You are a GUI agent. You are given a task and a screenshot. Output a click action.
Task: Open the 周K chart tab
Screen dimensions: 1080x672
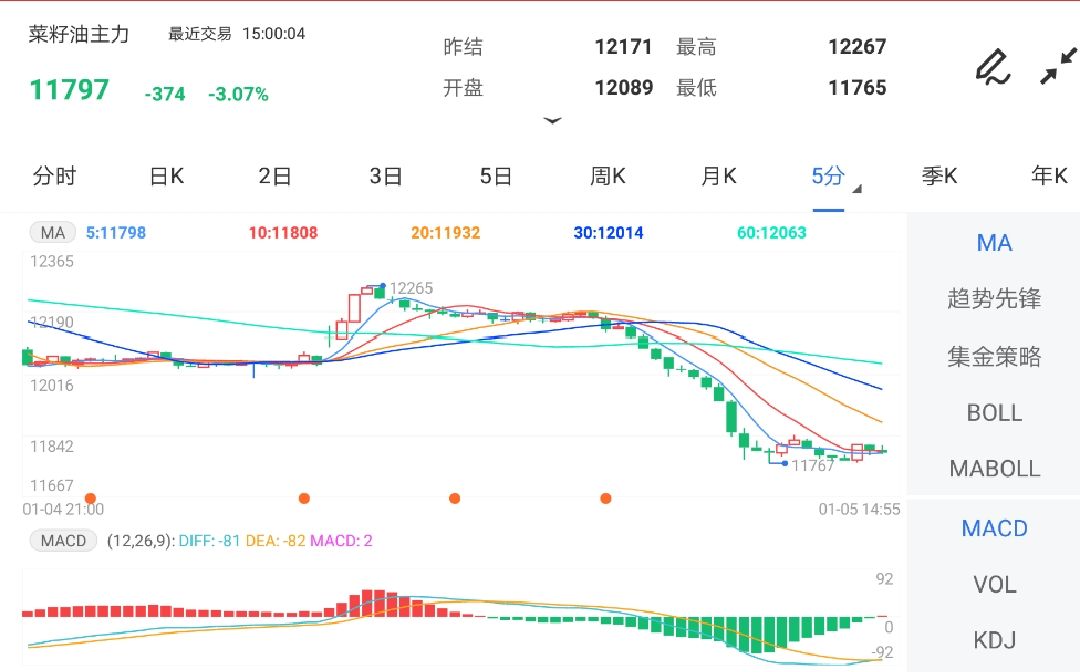coord(608,176)
